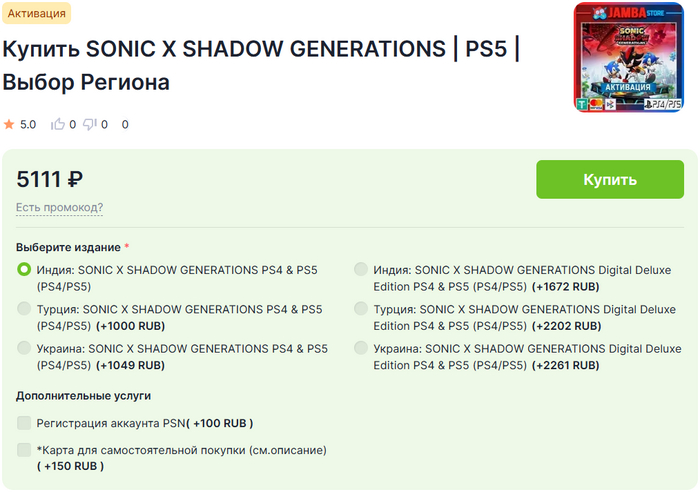Open the Есть промокод? link
700x492 pixels.
tap(59, 208)
